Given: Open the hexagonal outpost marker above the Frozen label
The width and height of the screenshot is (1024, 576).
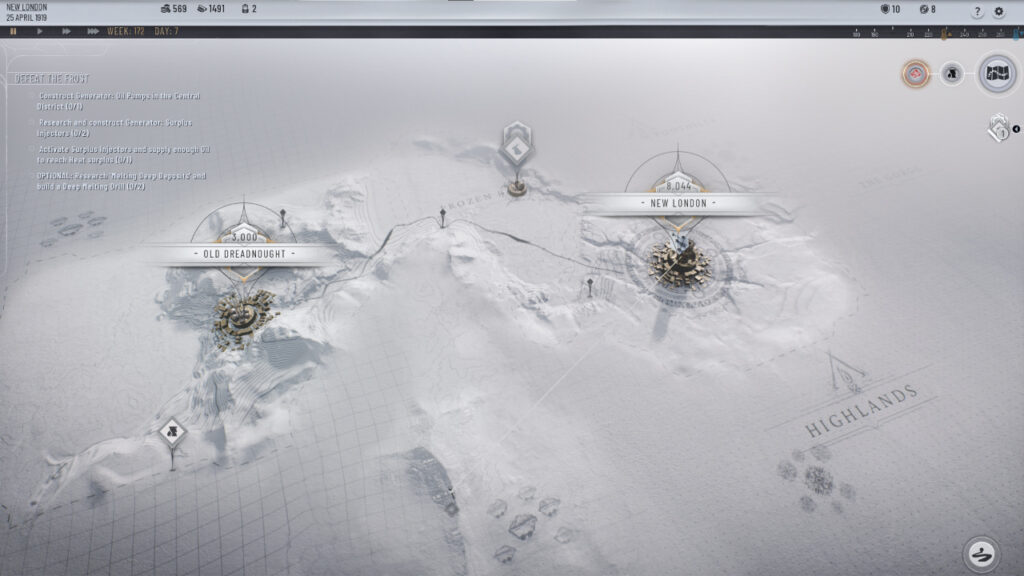Looking at the screenshot, I should pos(517,146).
